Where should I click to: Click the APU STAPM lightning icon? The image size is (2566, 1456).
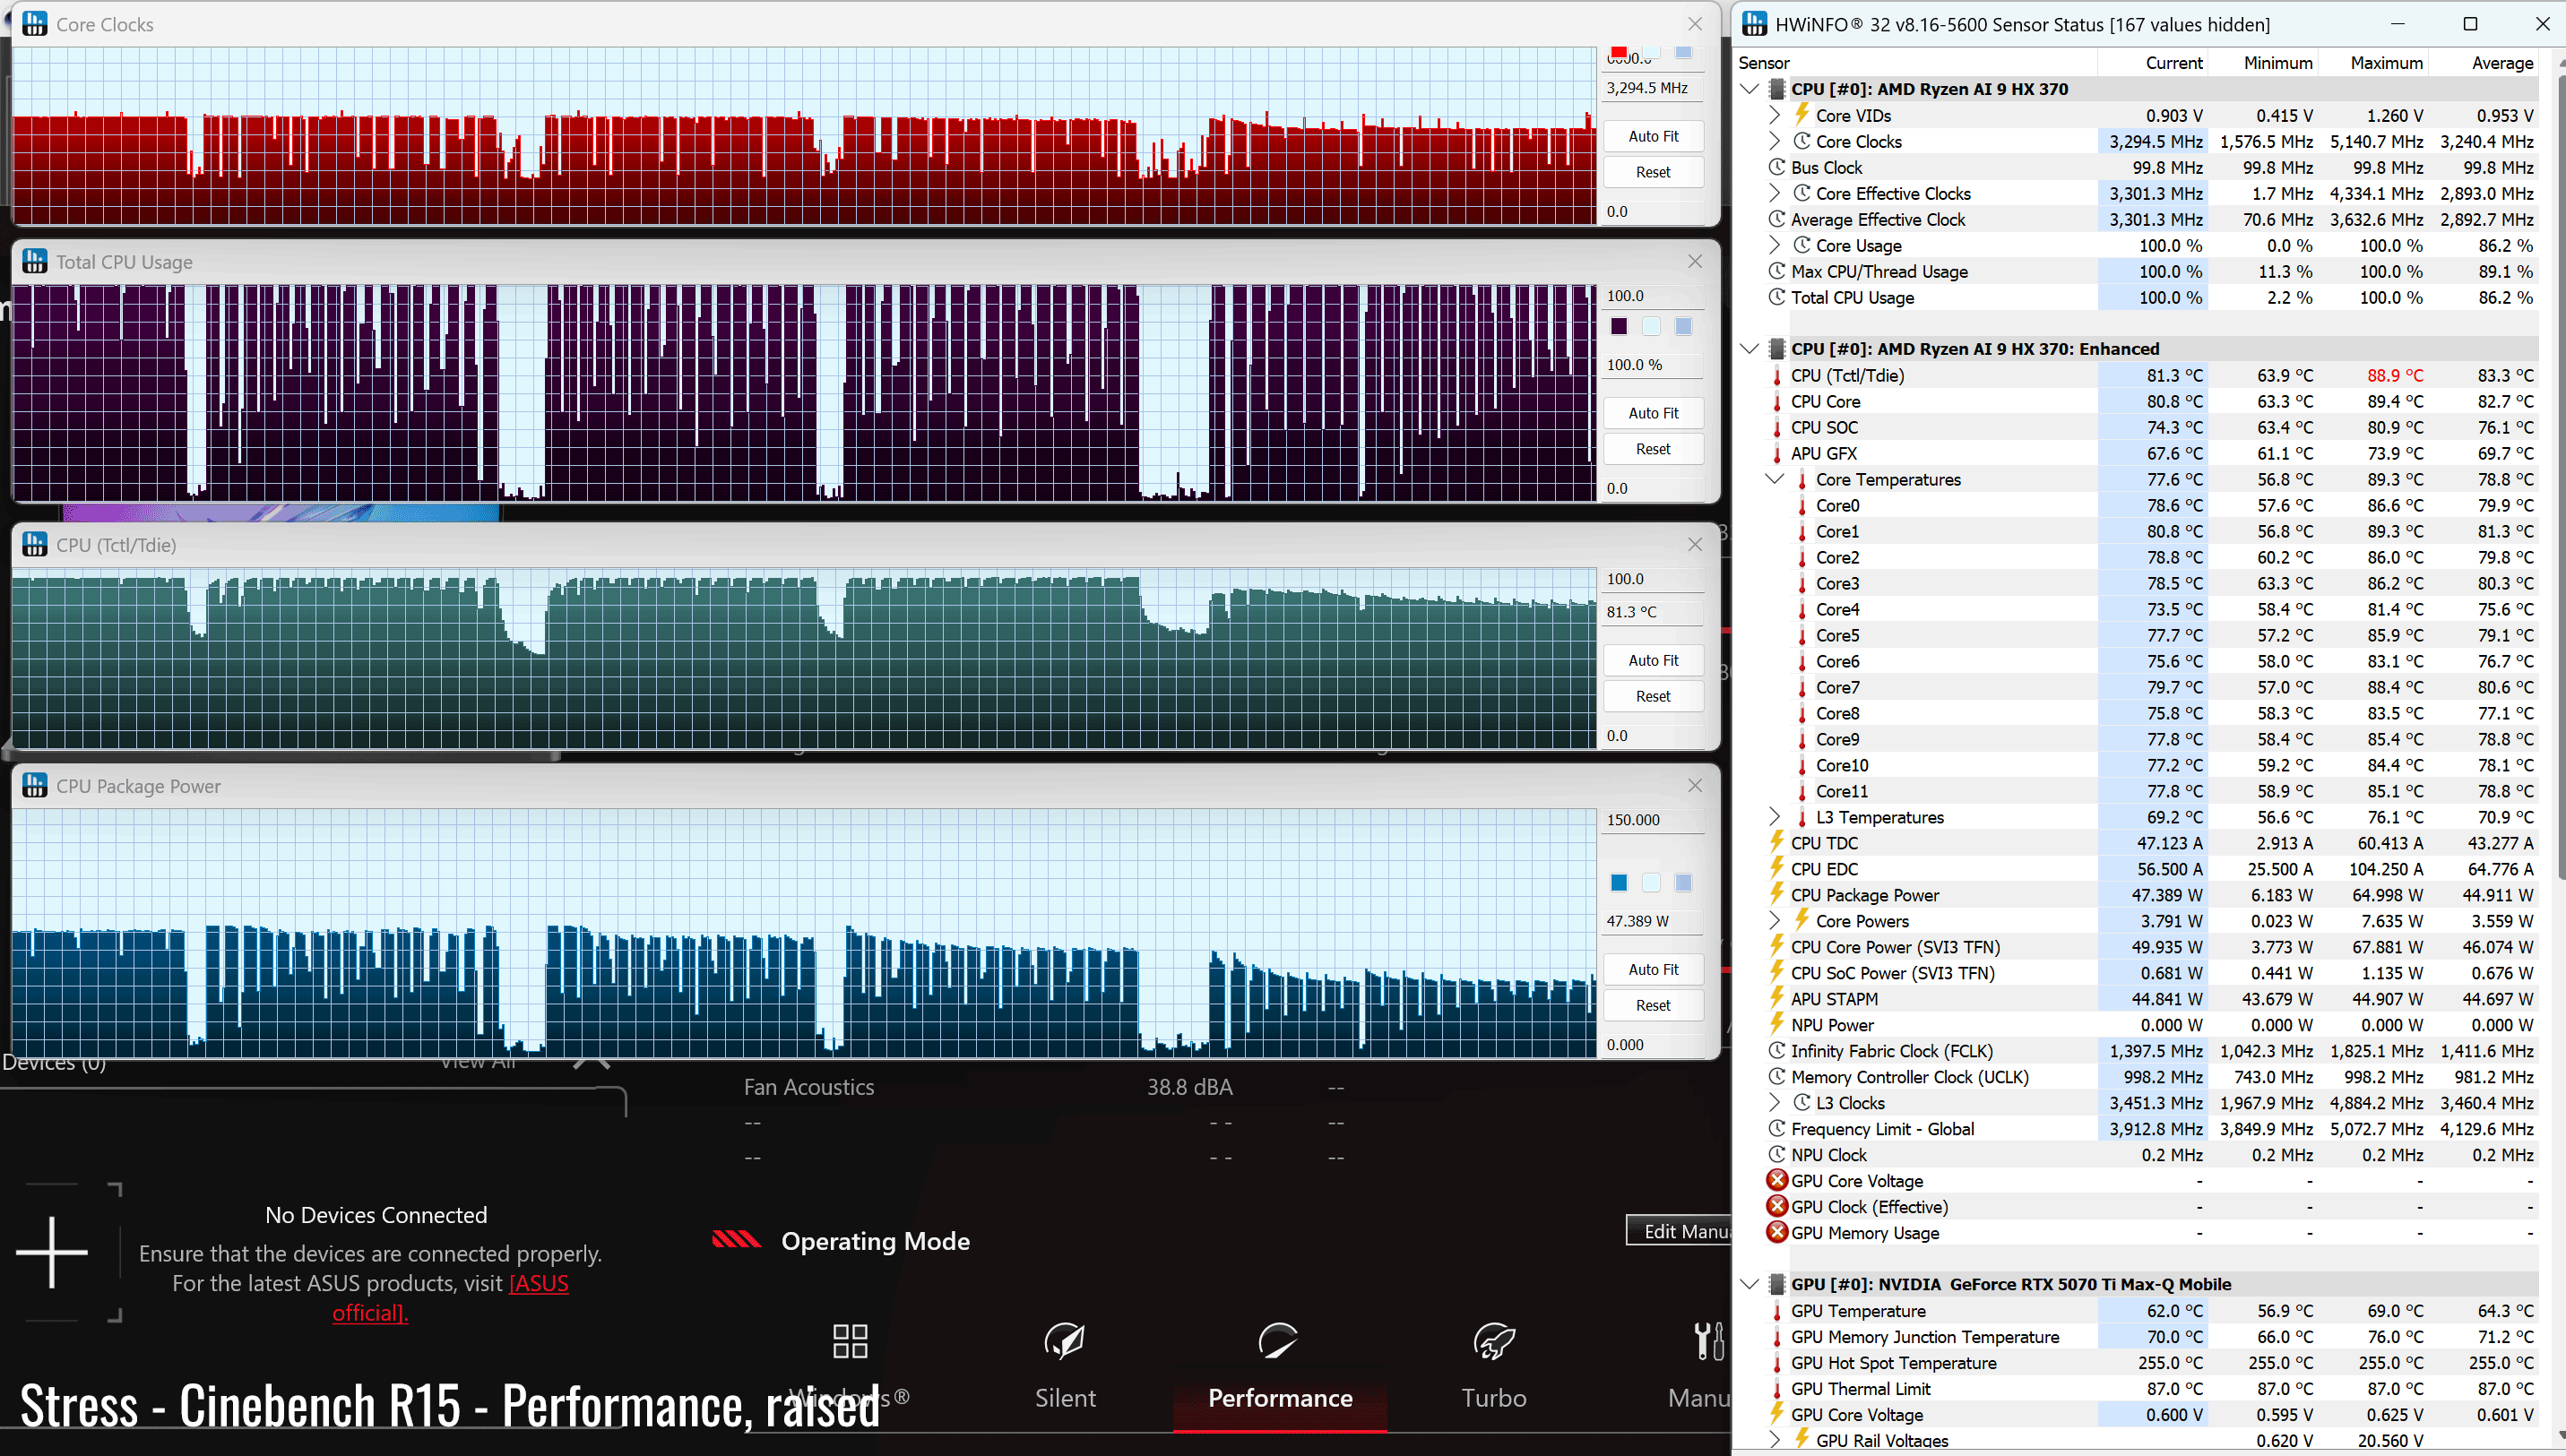(x=1777, y=998)
